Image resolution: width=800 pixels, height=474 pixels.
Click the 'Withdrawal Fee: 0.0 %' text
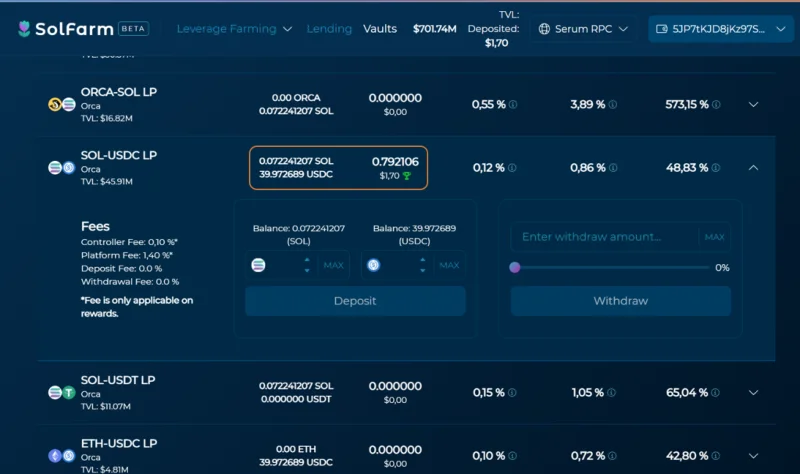click(x=130, y=282)
